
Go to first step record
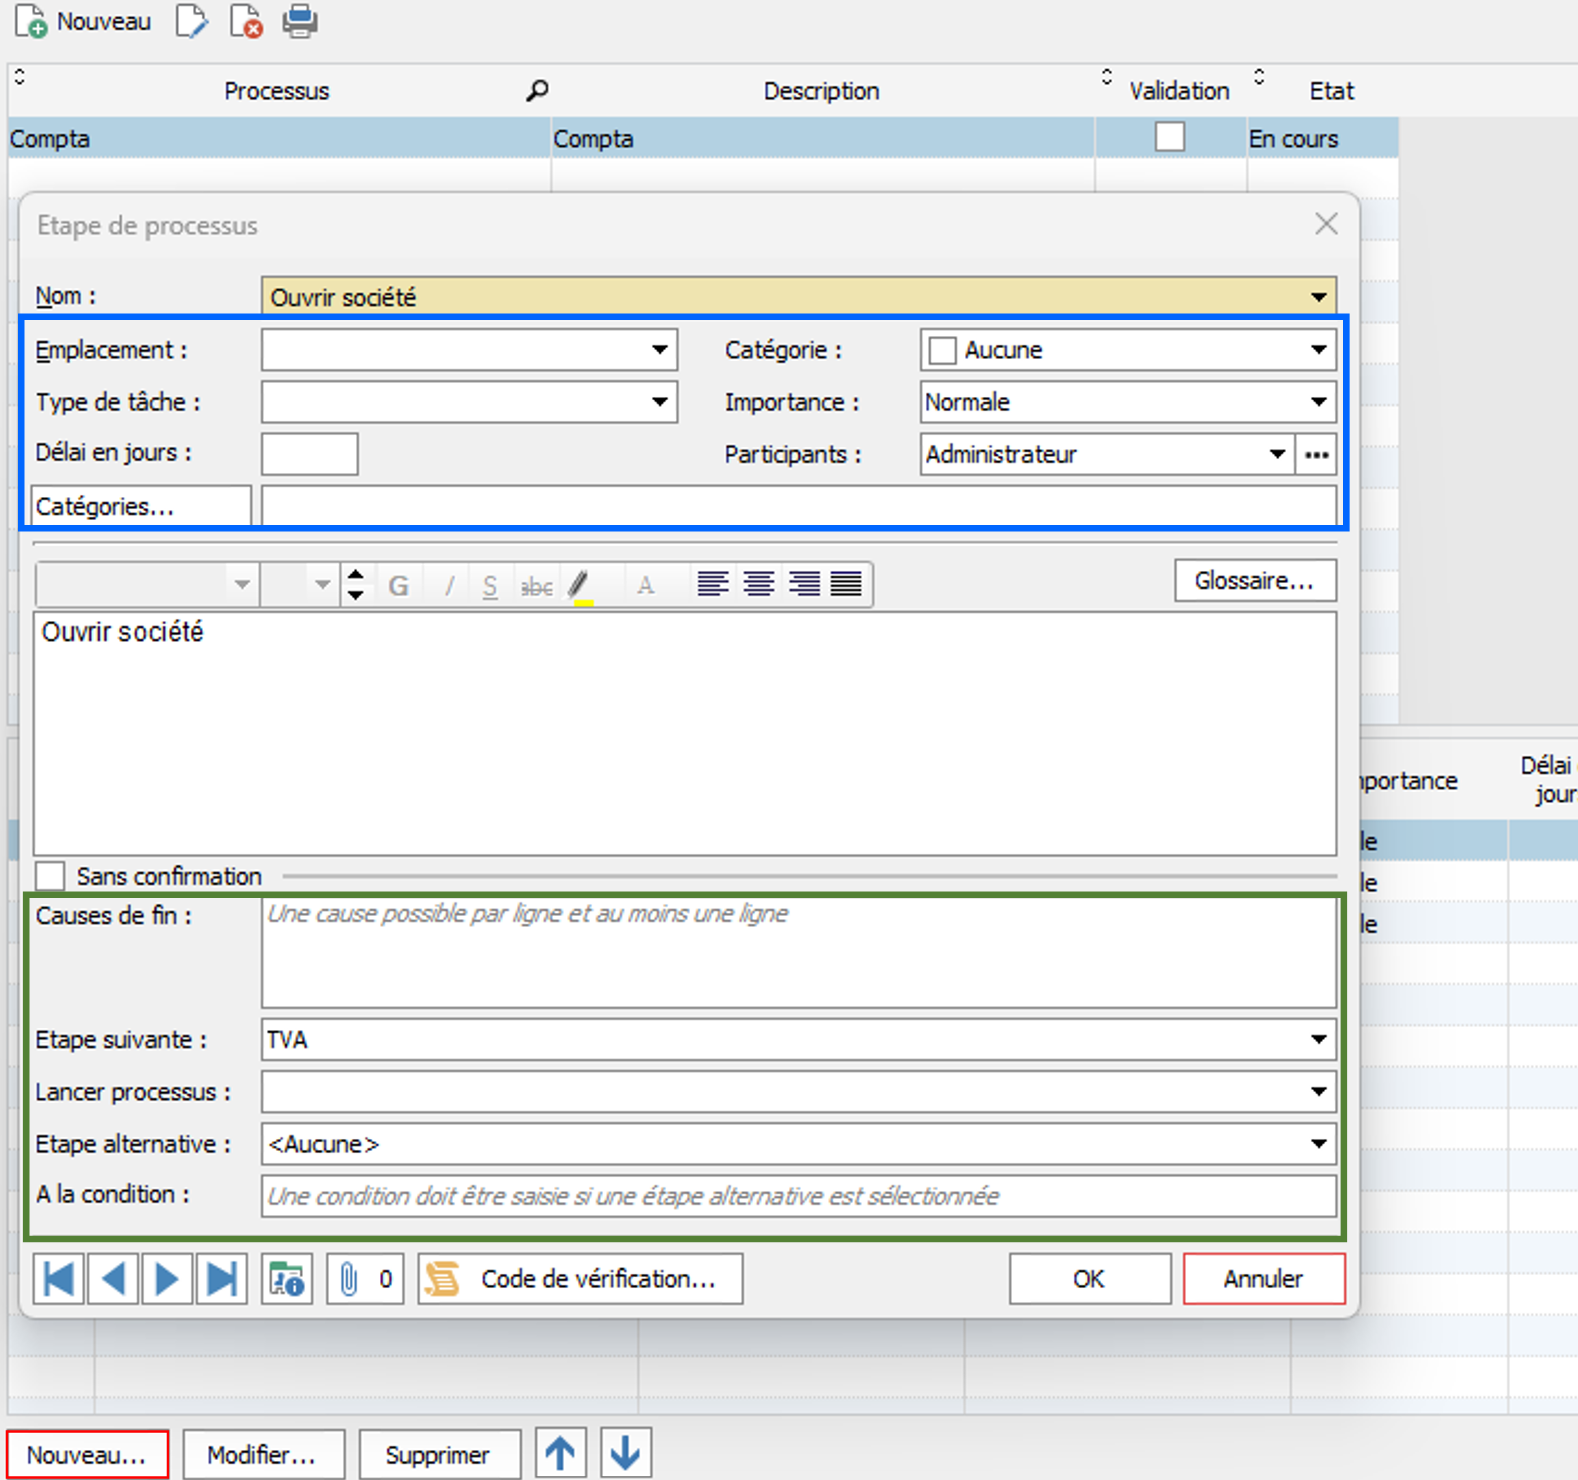coord(59,1279)
